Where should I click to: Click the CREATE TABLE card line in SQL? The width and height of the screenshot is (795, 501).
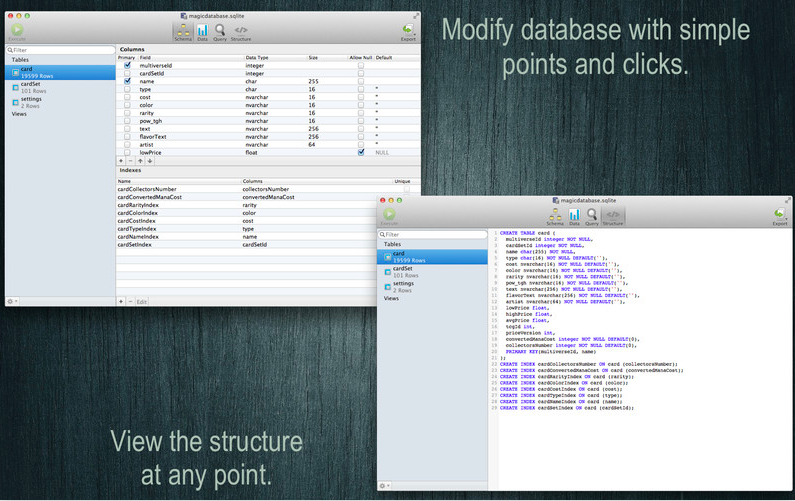coord(527,233)
